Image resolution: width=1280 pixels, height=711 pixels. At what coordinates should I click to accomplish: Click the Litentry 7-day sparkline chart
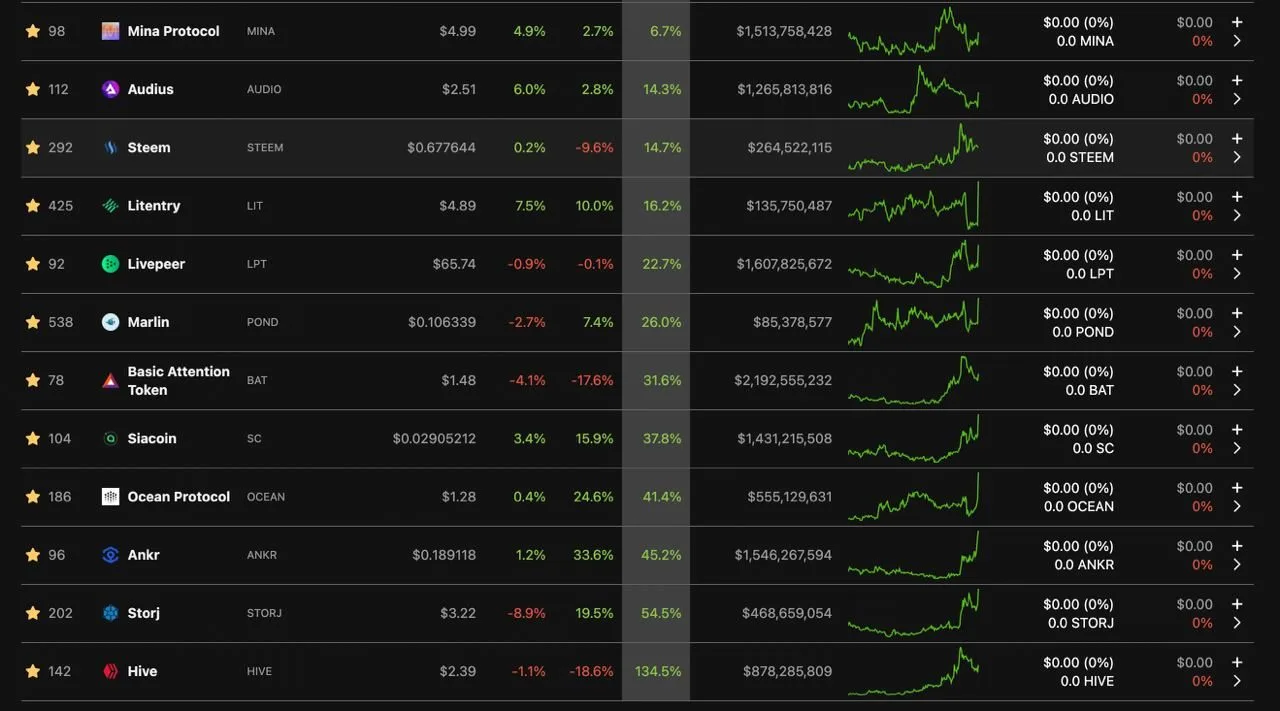pyautogui.click(x=913, y=205)
